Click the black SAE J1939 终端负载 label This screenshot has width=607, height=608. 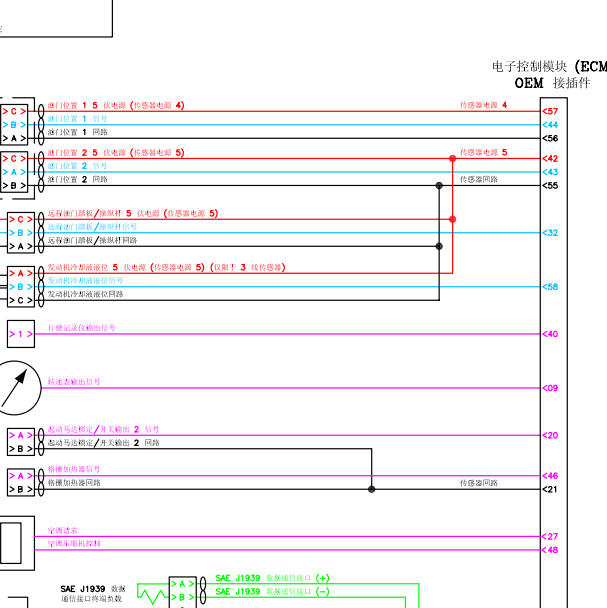coord(93,594)
